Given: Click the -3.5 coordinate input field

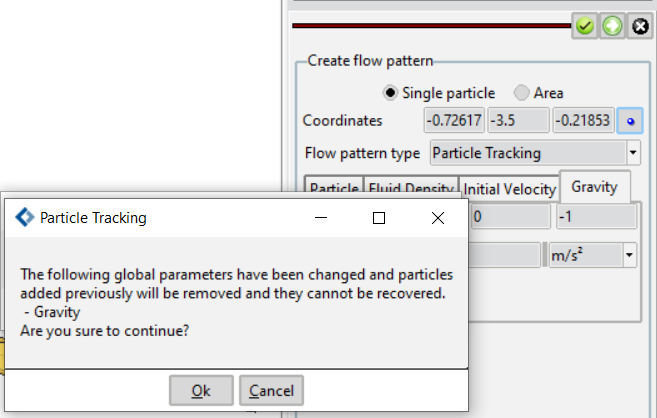Looking at the screenshot, I should [518, 121].
